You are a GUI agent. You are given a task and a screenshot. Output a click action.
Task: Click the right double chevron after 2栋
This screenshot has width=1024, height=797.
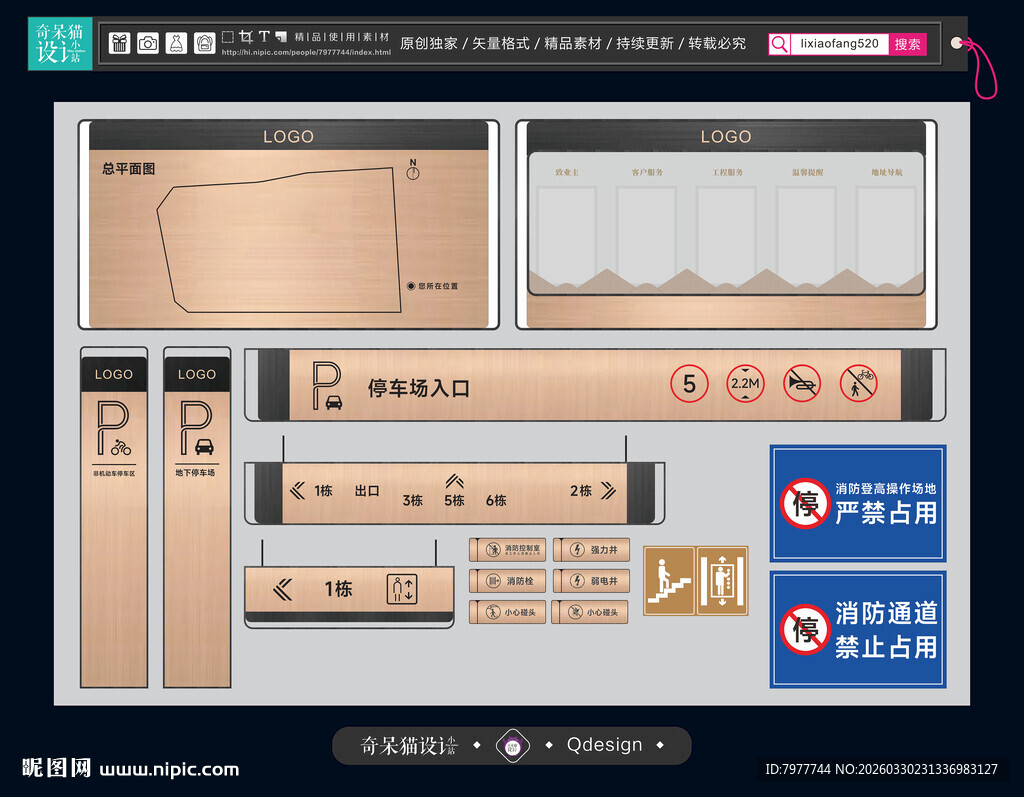(607, 490)
